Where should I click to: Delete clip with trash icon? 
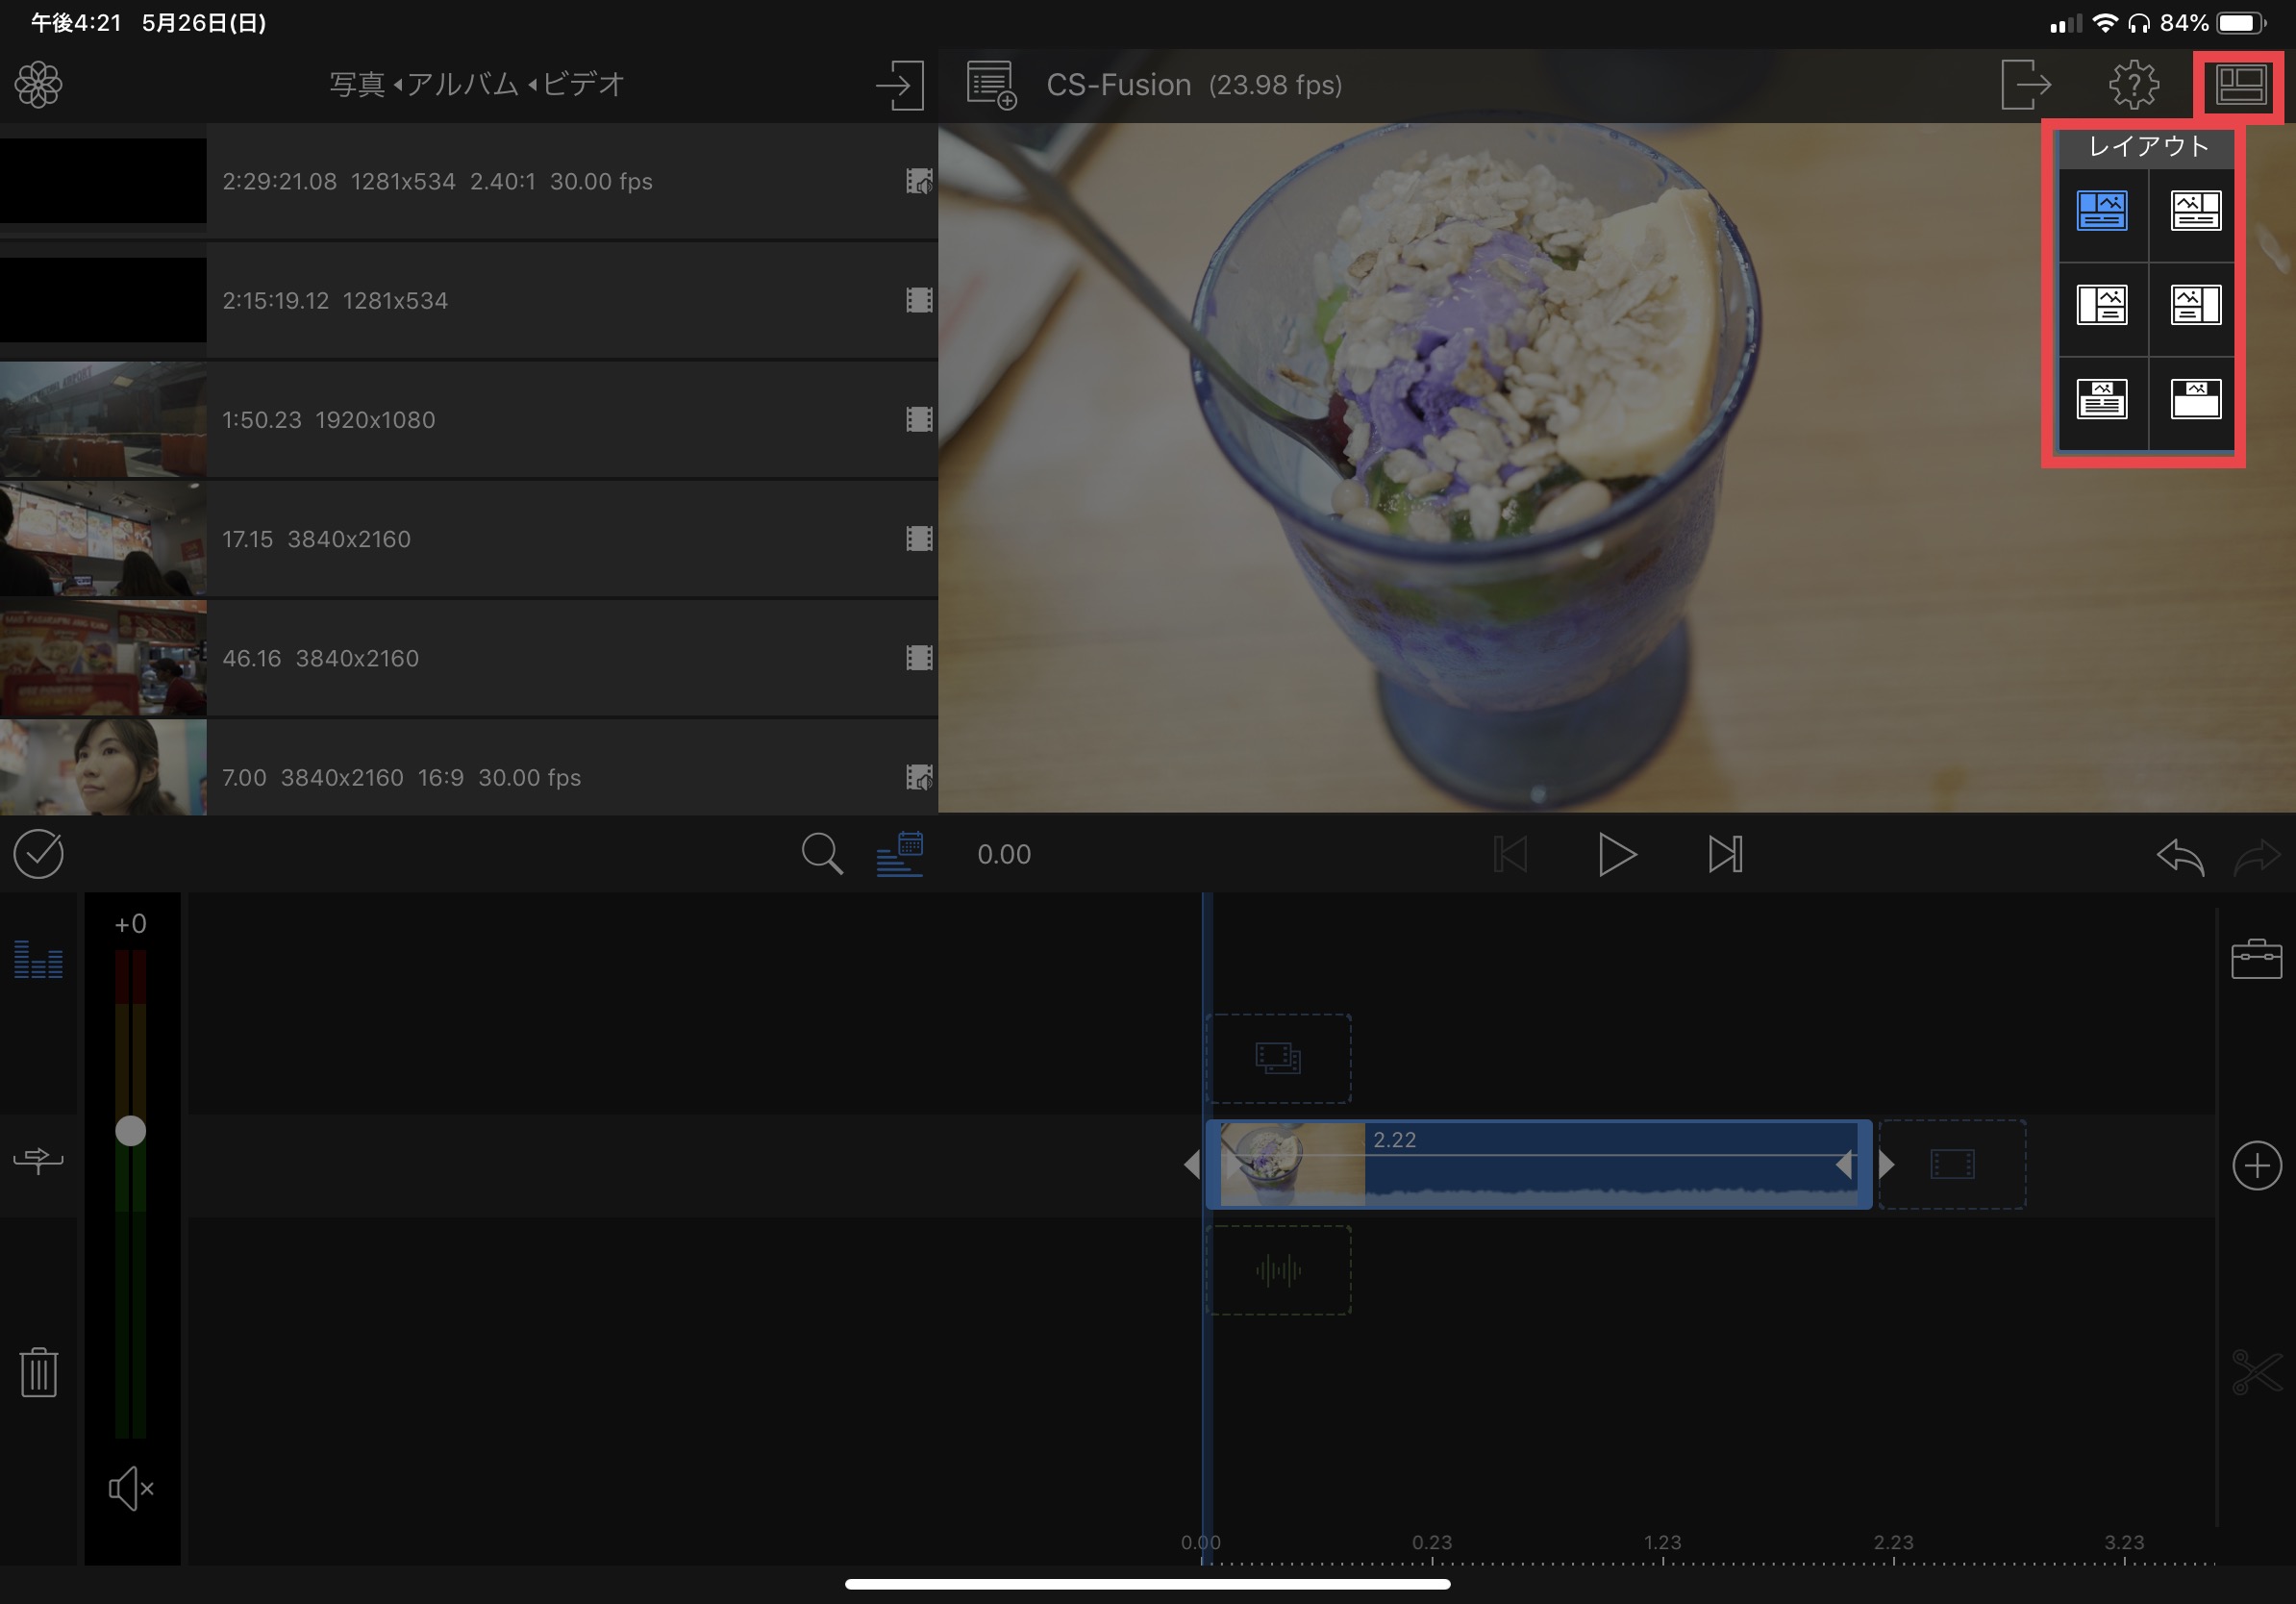pyautogui.click(x=38, y=1372)
